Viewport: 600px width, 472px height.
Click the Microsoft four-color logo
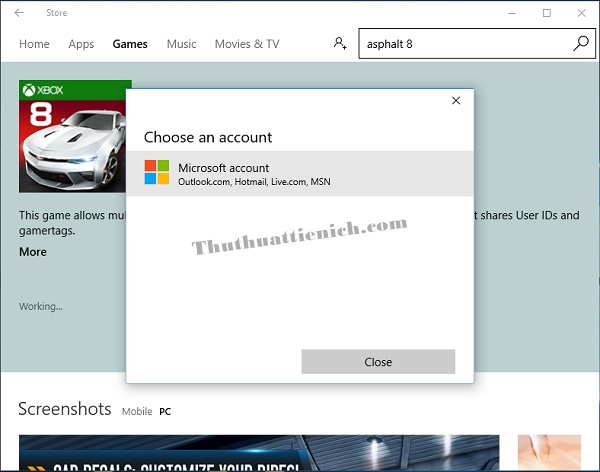point(157,173)
